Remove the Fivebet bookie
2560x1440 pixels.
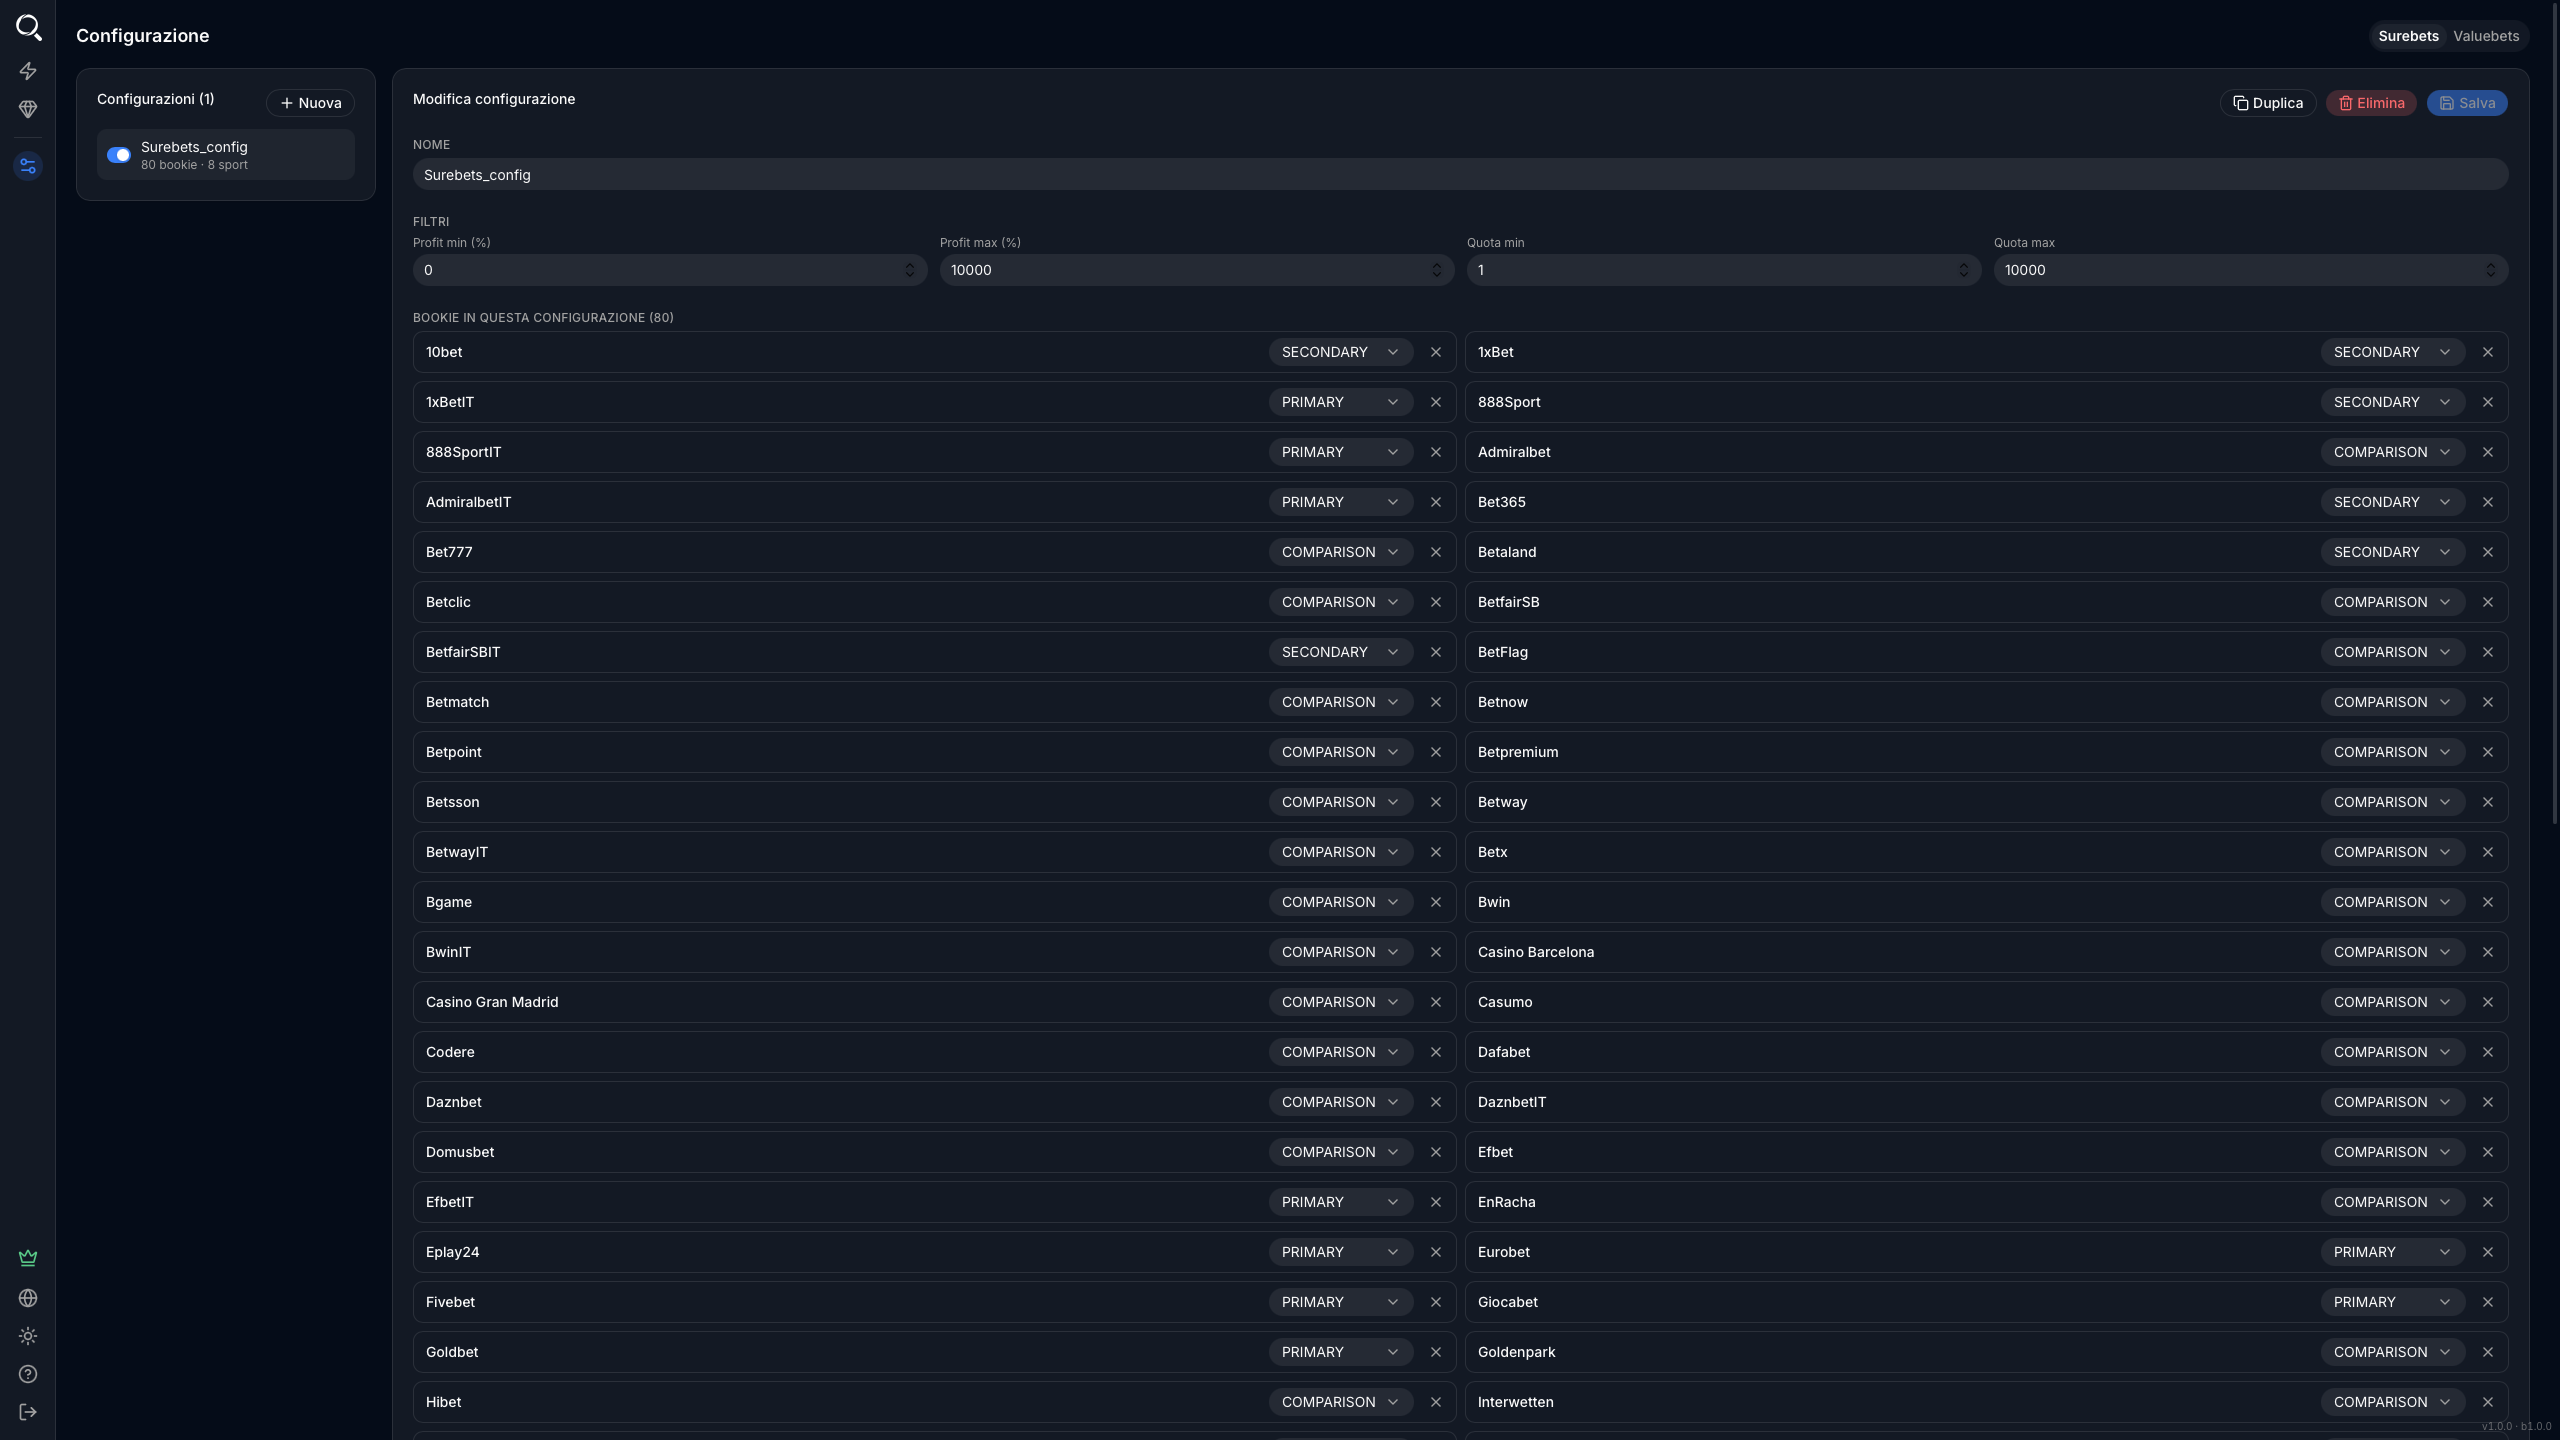tap(1436, 1302)
